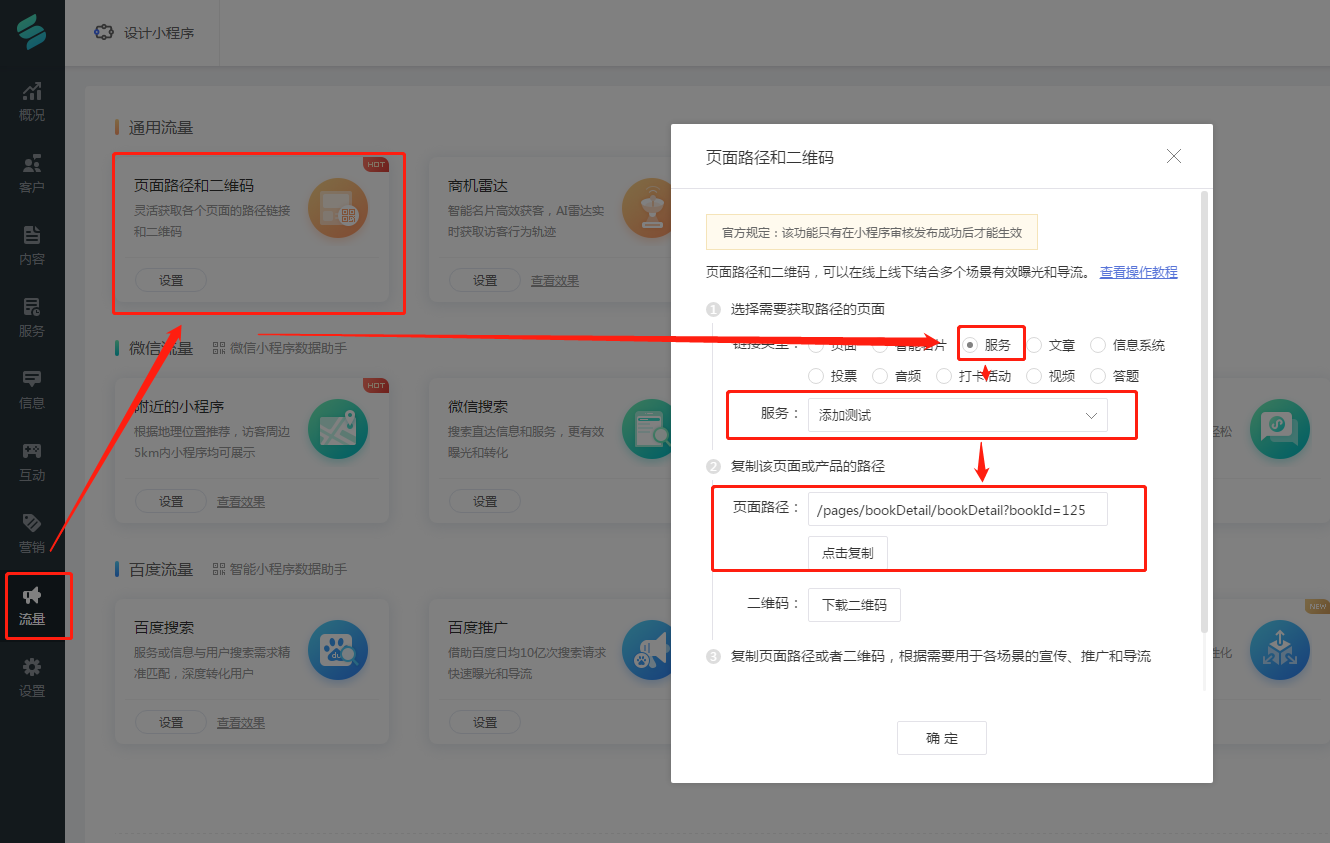Open 查看效果 on the 商机雷达 card
This screenshot has height=843, width=1330.
tap(555, 281)
